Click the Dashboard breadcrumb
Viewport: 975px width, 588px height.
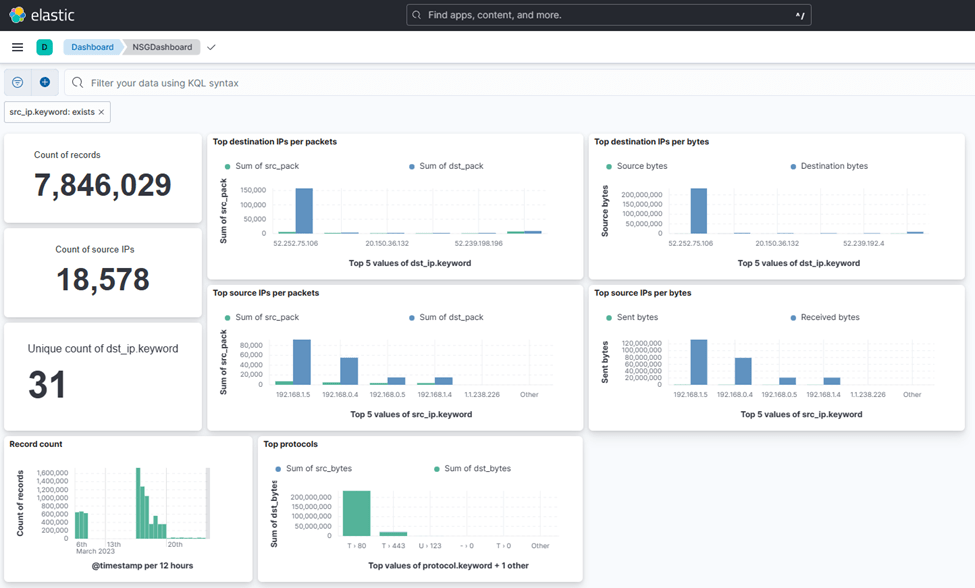point(92,47)
